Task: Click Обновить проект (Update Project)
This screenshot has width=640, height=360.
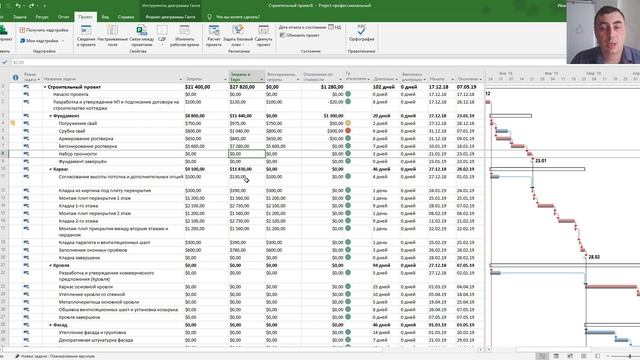Action: tap(300, 35)
